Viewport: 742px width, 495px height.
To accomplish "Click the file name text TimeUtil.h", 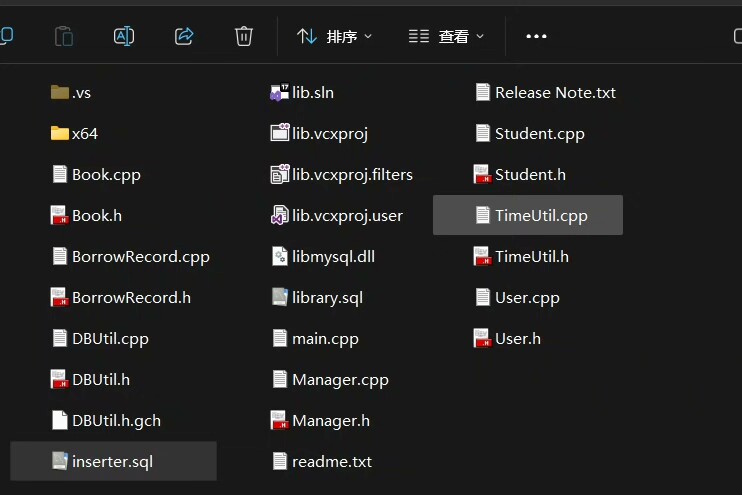I will (532, 257).
